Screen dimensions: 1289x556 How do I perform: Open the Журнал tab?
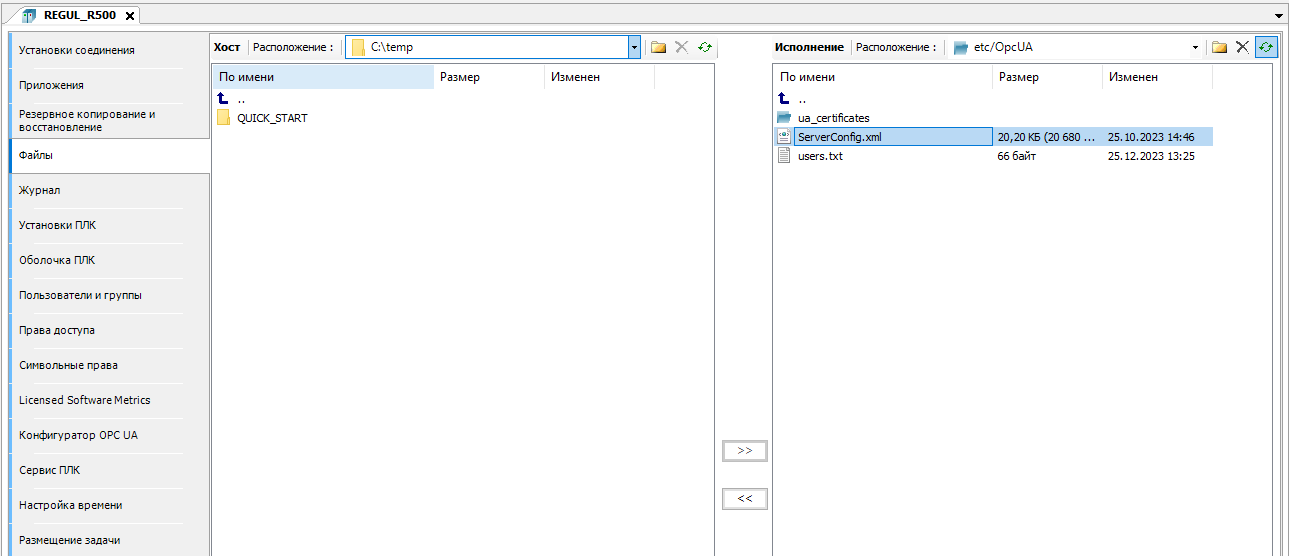click(40, 190)
